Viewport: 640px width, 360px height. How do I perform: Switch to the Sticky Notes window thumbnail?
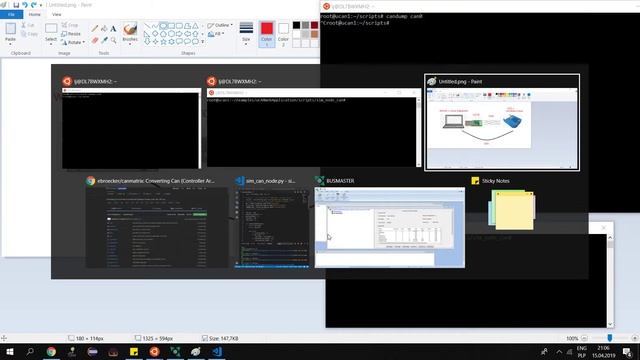coord(512,205)
